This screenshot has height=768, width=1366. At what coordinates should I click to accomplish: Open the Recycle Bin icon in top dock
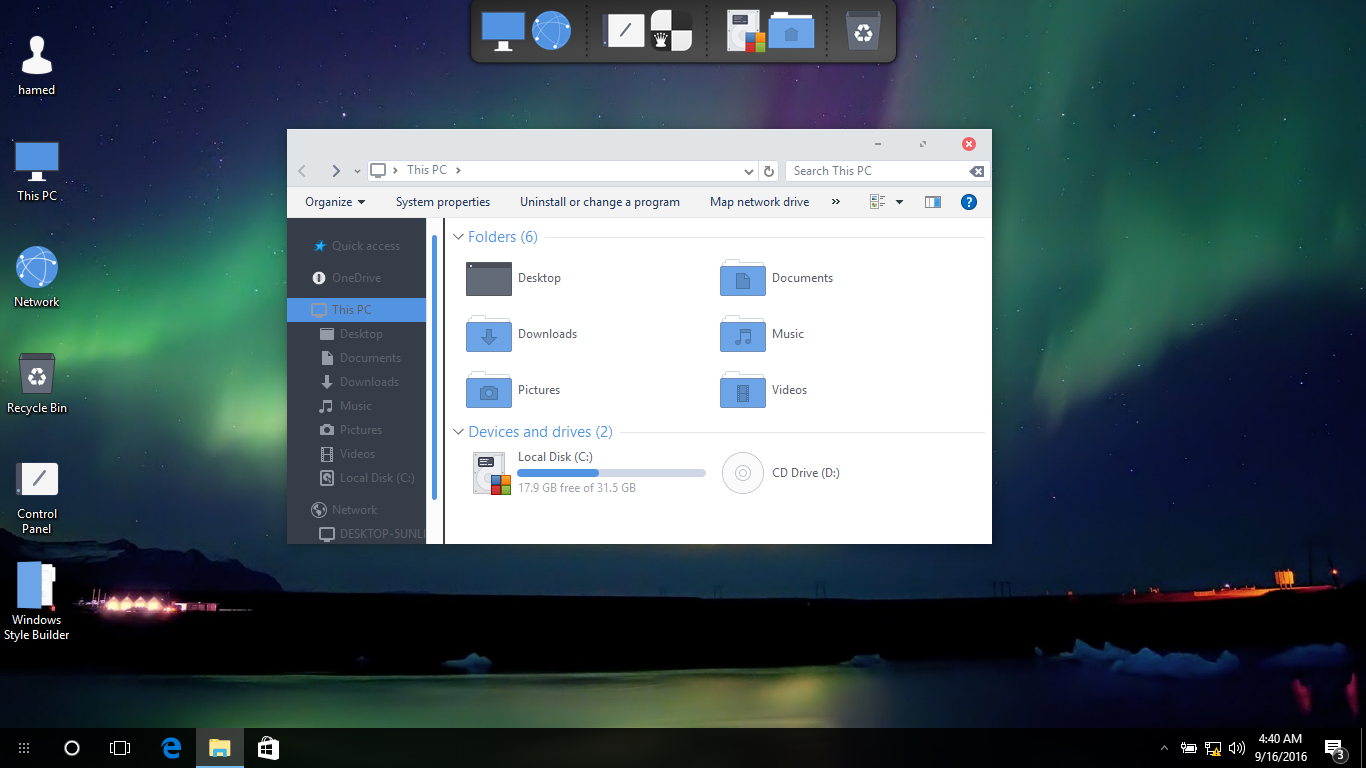tap(863, 31)
